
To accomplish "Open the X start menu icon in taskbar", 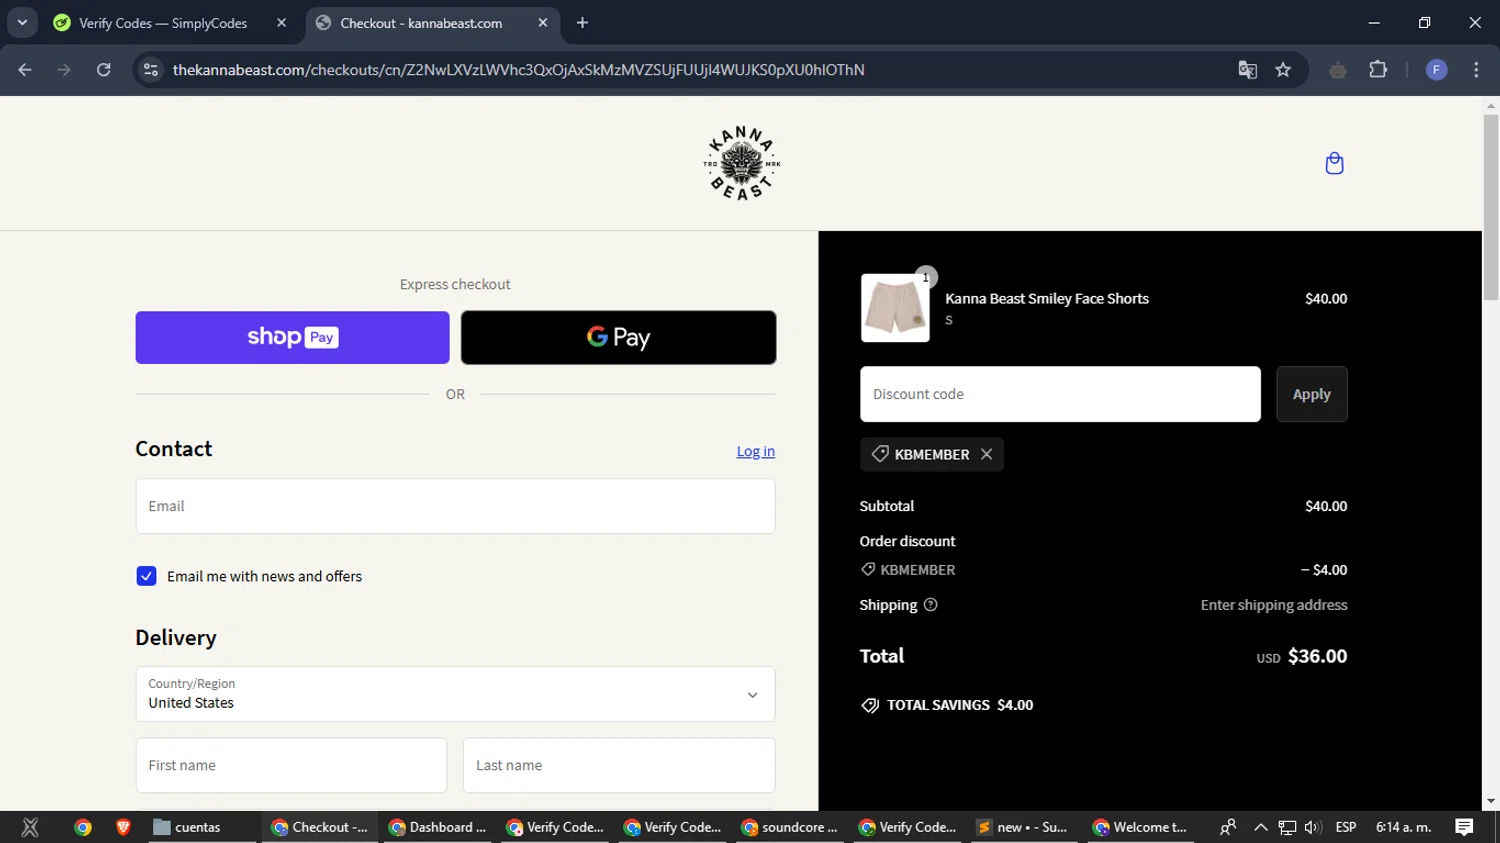I will click(30, 827).
